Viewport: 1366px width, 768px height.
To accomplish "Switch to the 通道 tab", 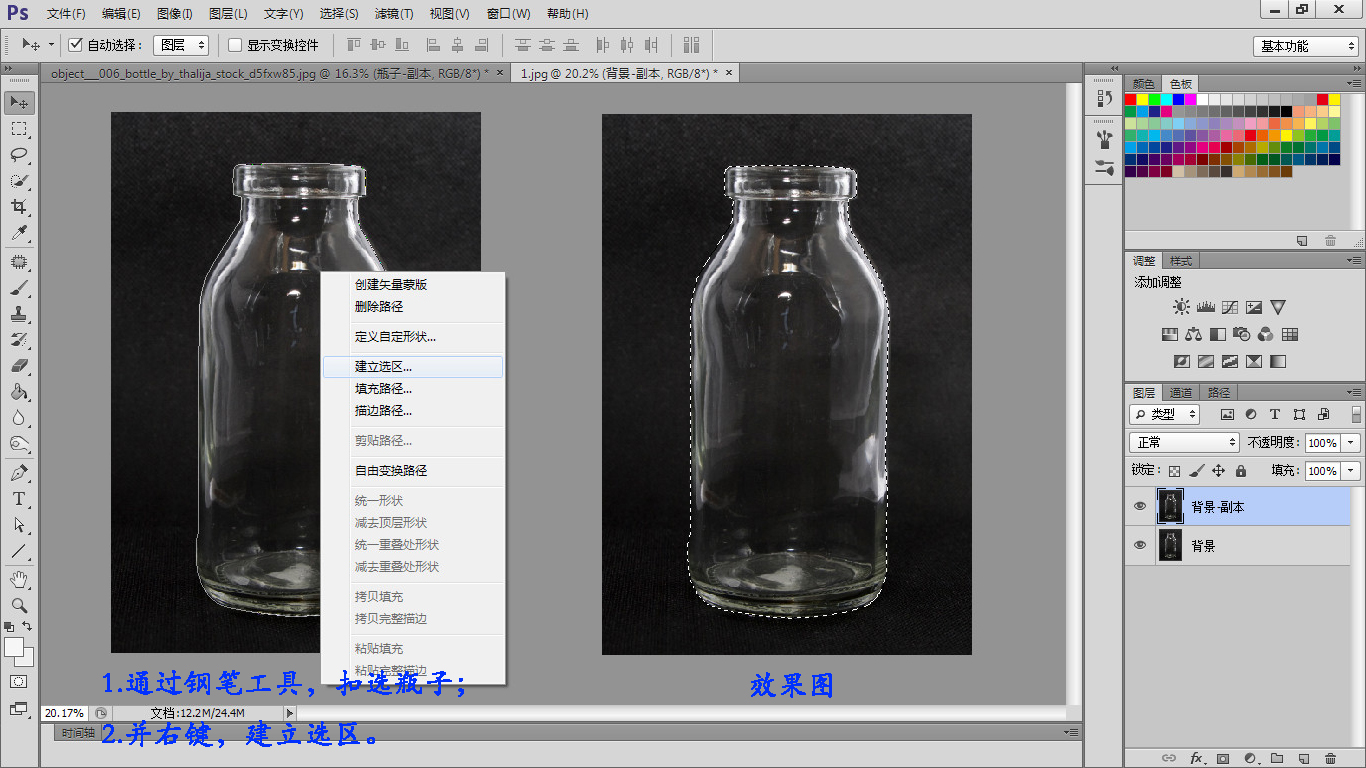I will coord(1181,392).
